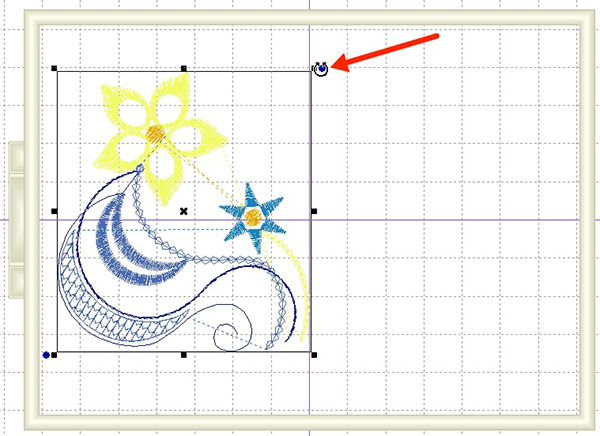Click the left-middle selection resize handle
This screenshot has width=600, height=436.
pos(54,211)
